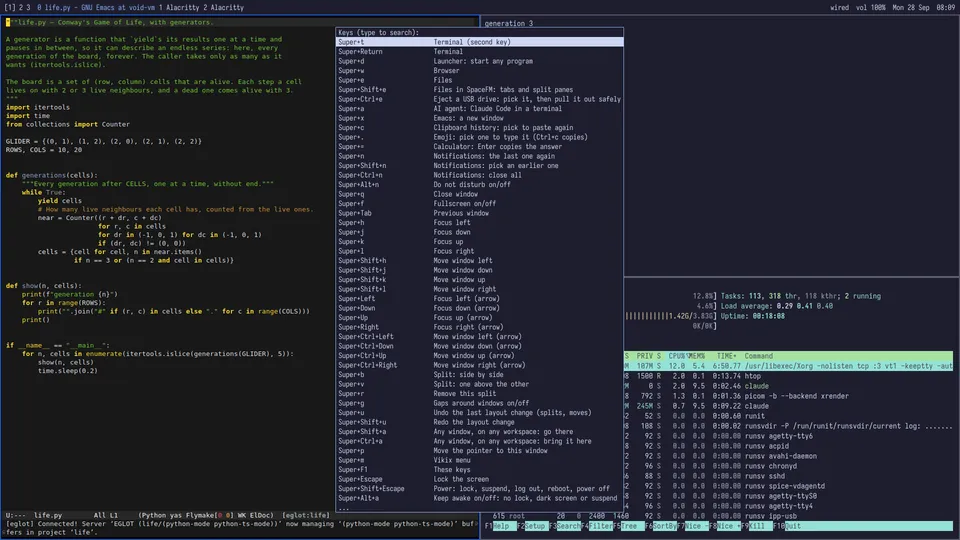Choose the Power: lock, suspend entry
960x540 pixels.
[x=479, y=489]
